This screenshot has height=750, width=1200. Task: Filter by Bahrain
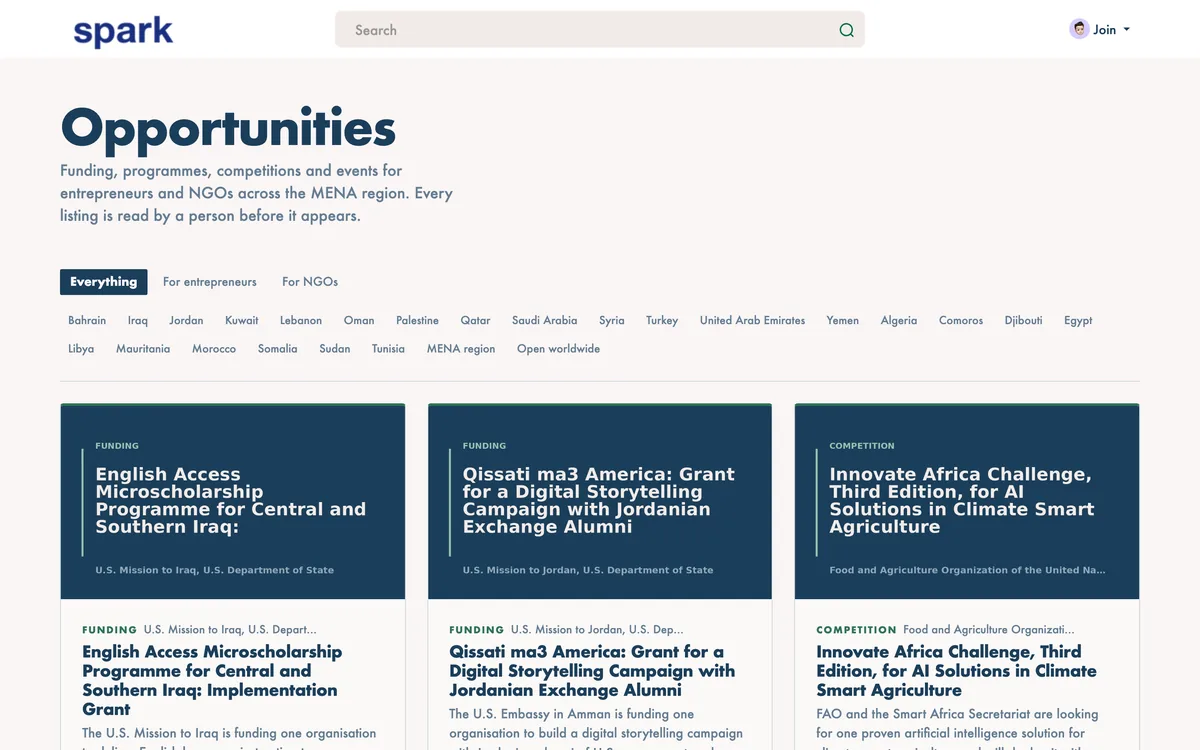click(x=87, y=321)
